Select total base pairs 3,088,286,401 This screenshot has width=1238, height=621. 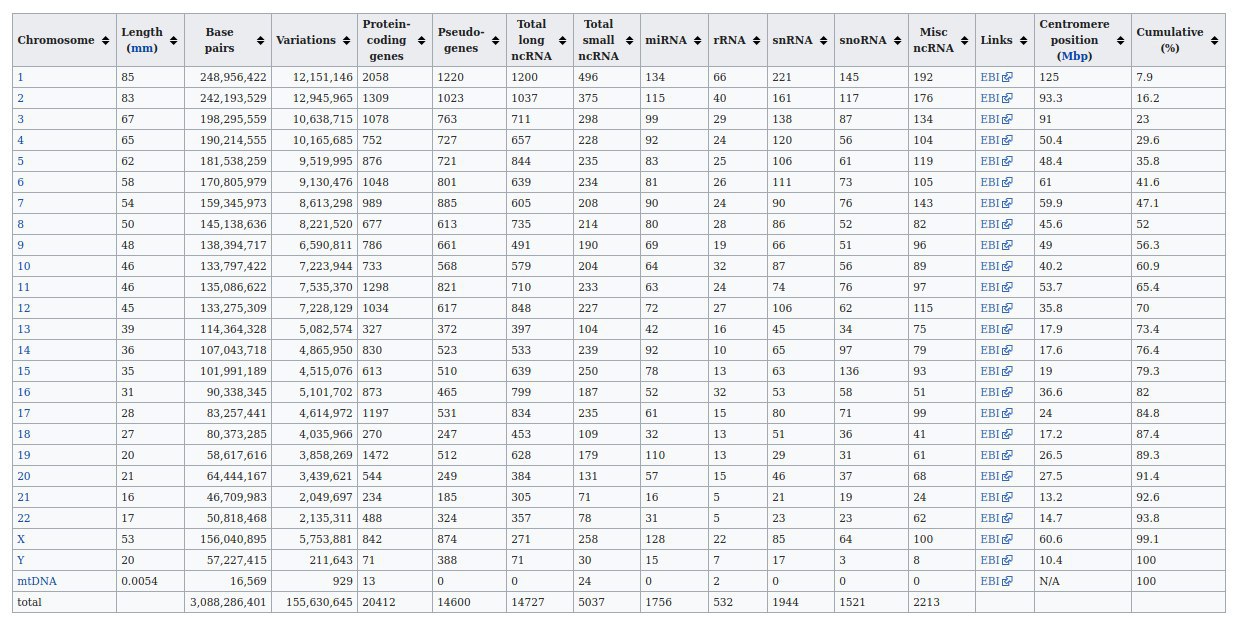point(228,602)
